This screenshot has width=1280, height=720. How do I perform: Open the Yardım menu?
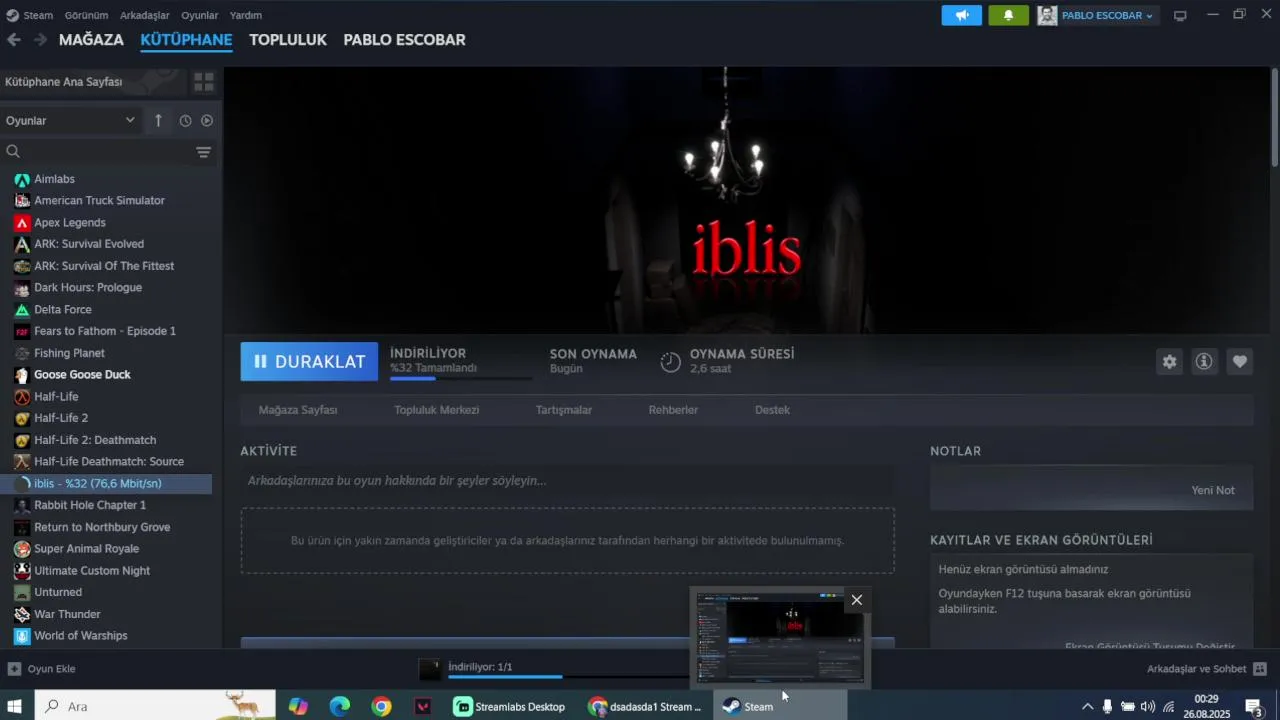click(x=246, y=15)
